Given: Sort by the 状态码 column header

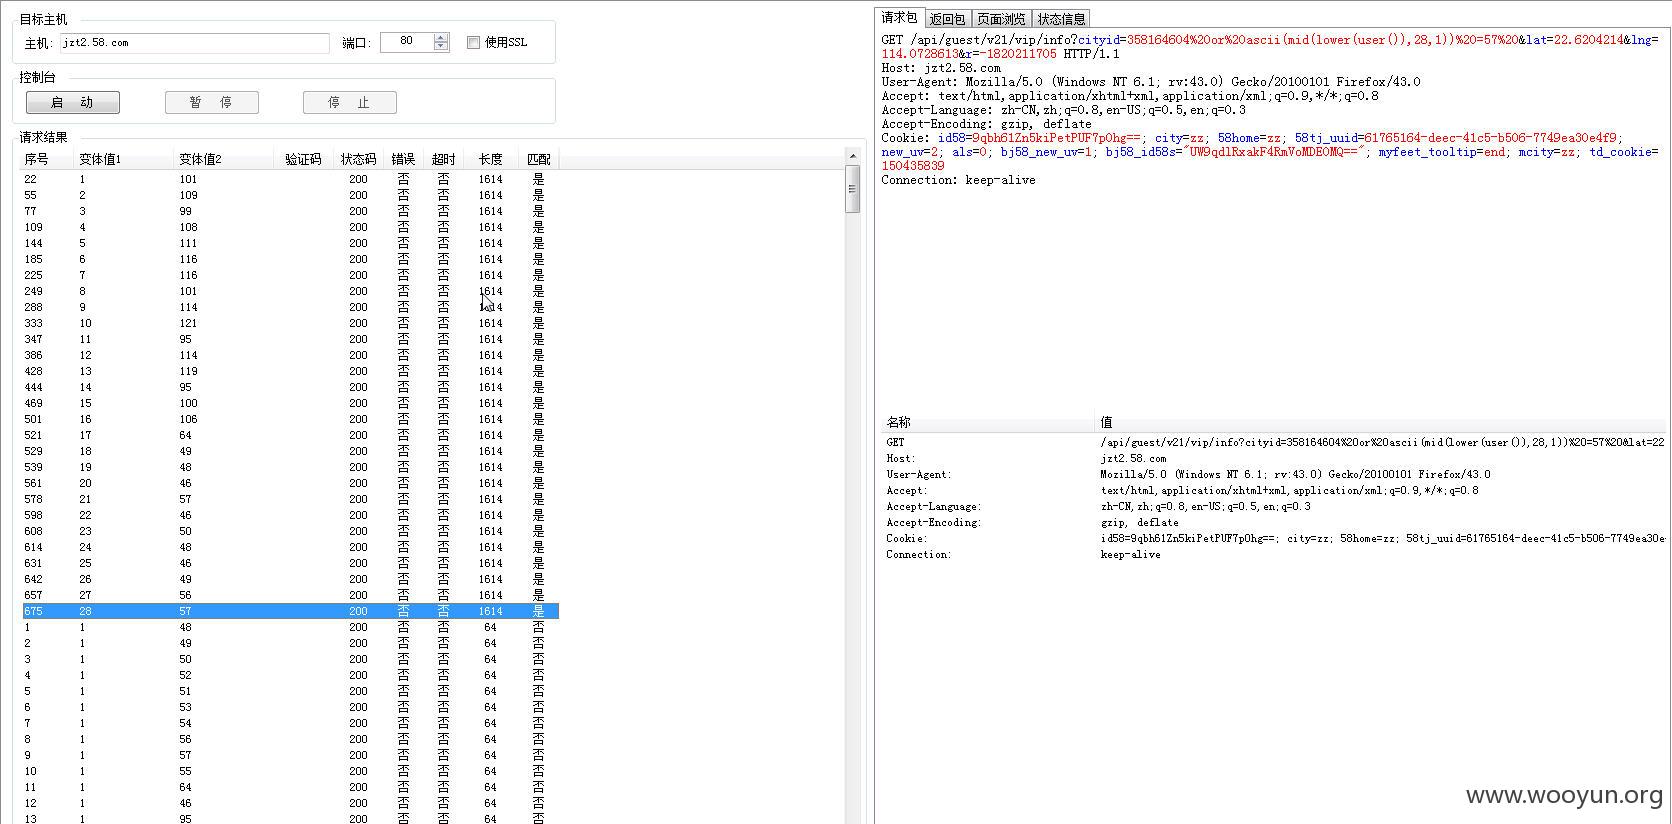Looking at the screenshot, I should [358, 159].
